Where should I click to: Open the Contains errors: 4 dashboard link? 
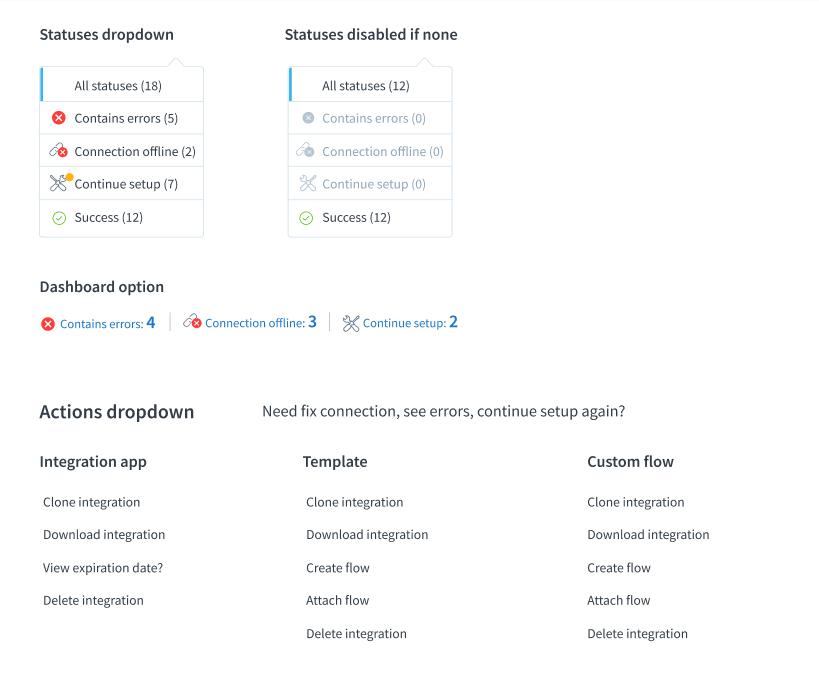pyautogui.click(x=107, y=323)
